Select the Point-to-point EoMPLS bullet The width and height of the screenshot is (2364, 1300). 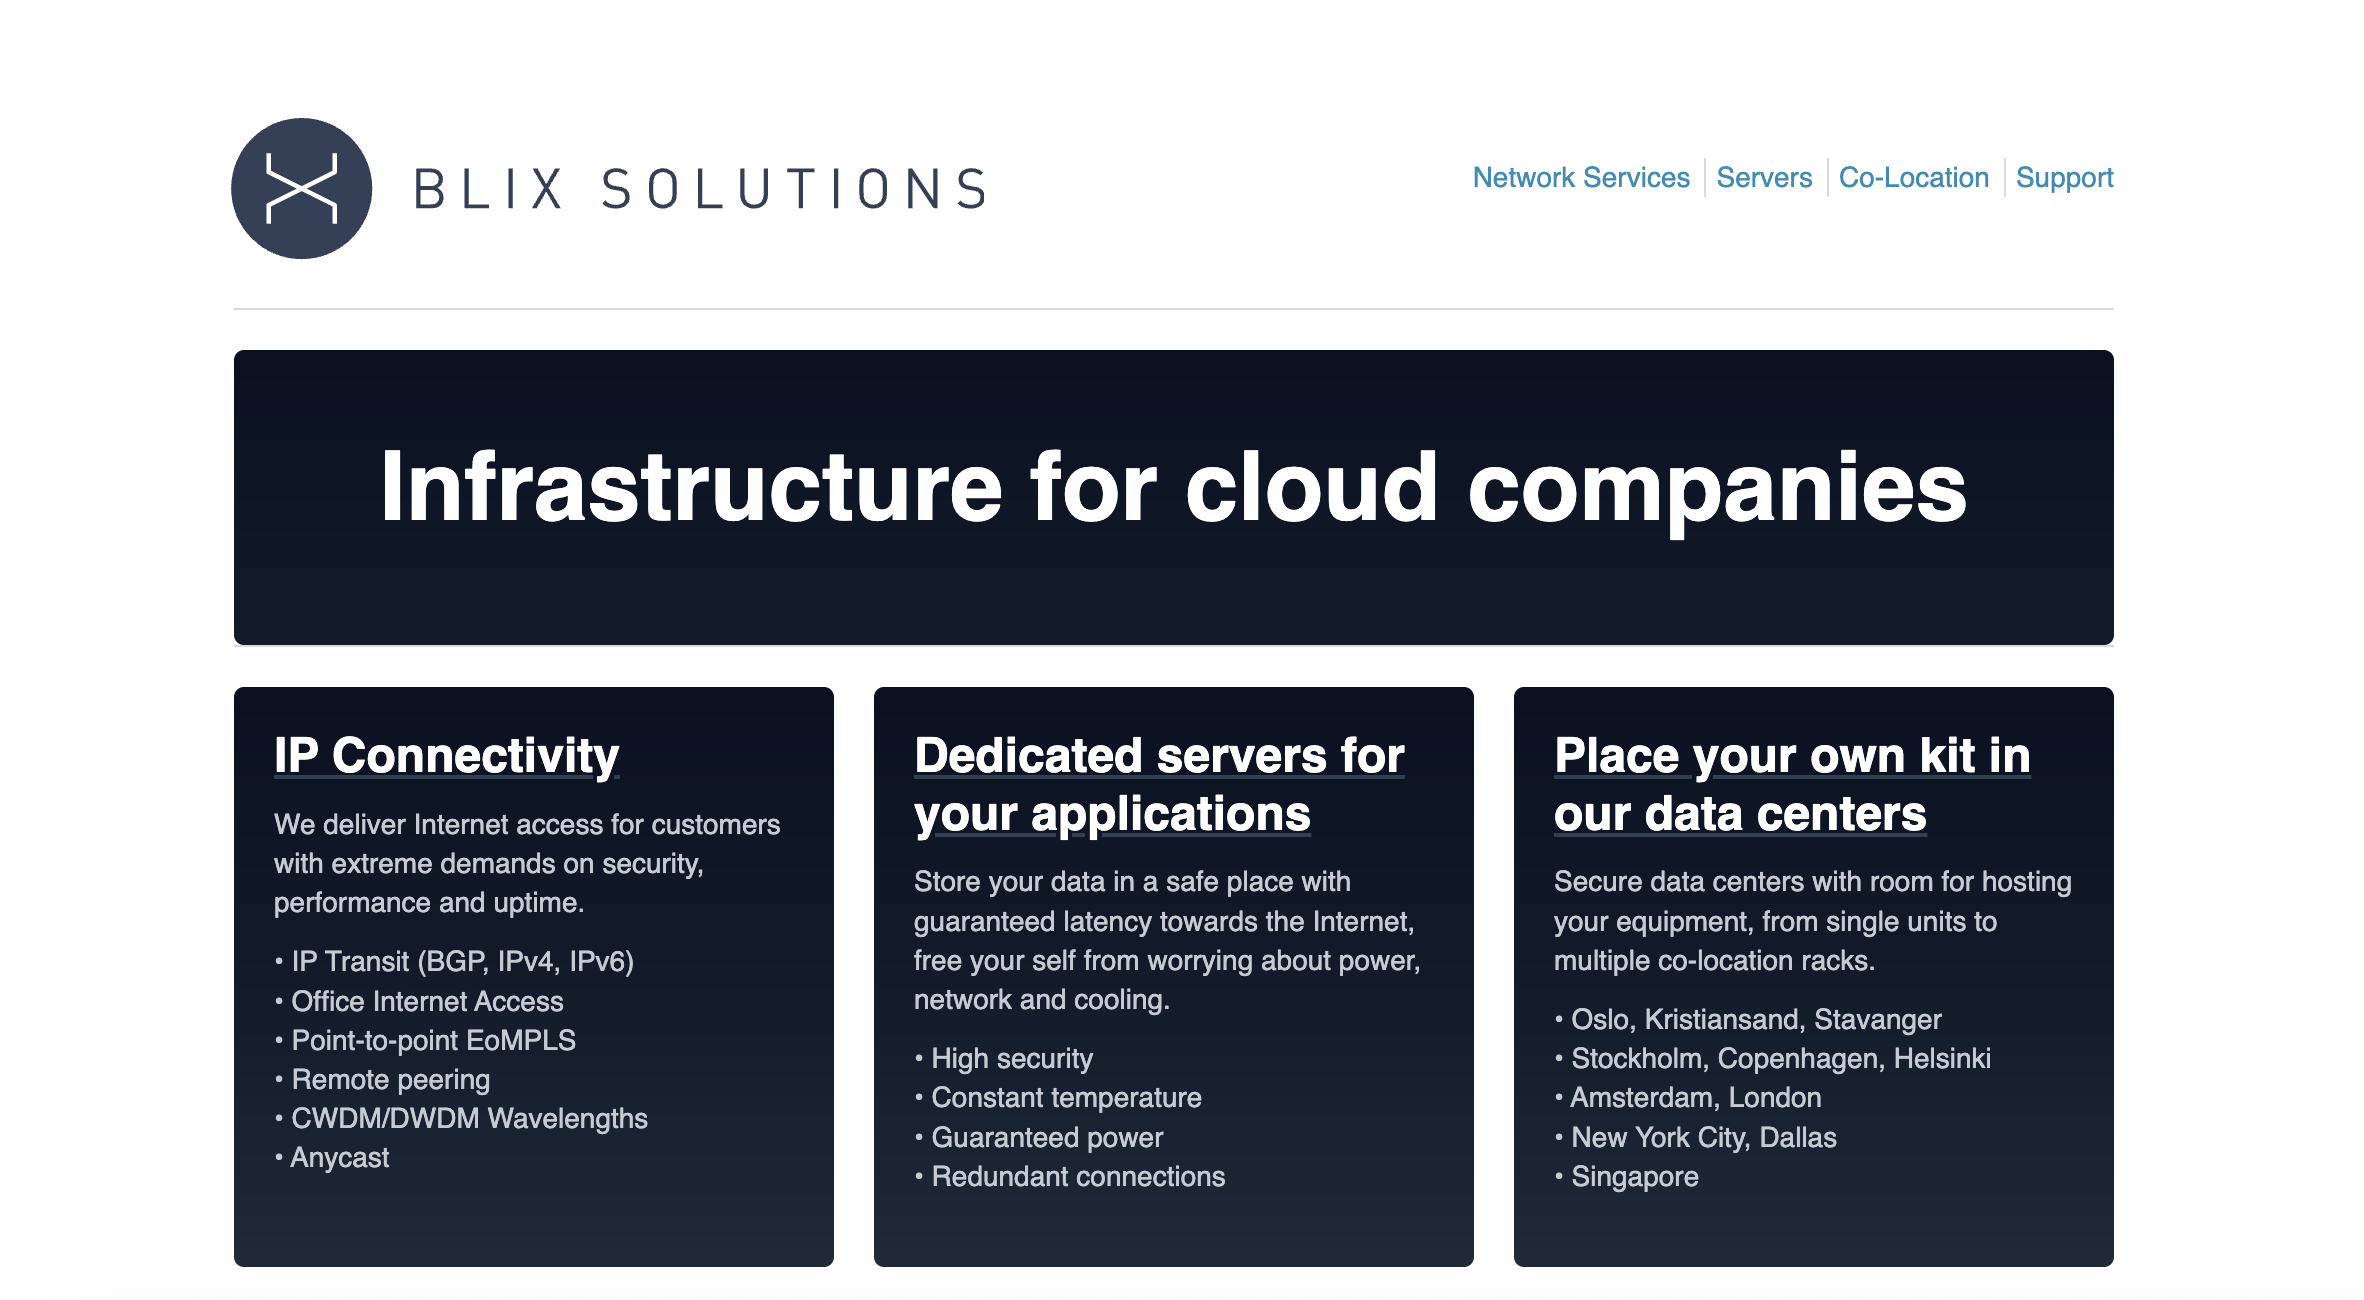coord(433,1040)
